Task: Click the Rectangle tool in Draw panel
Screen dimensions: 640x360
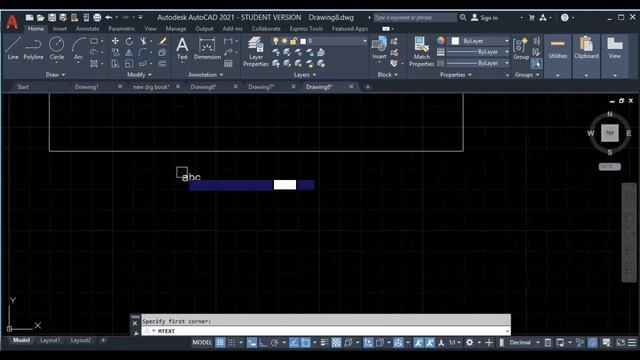Action: tap(94, 41)
